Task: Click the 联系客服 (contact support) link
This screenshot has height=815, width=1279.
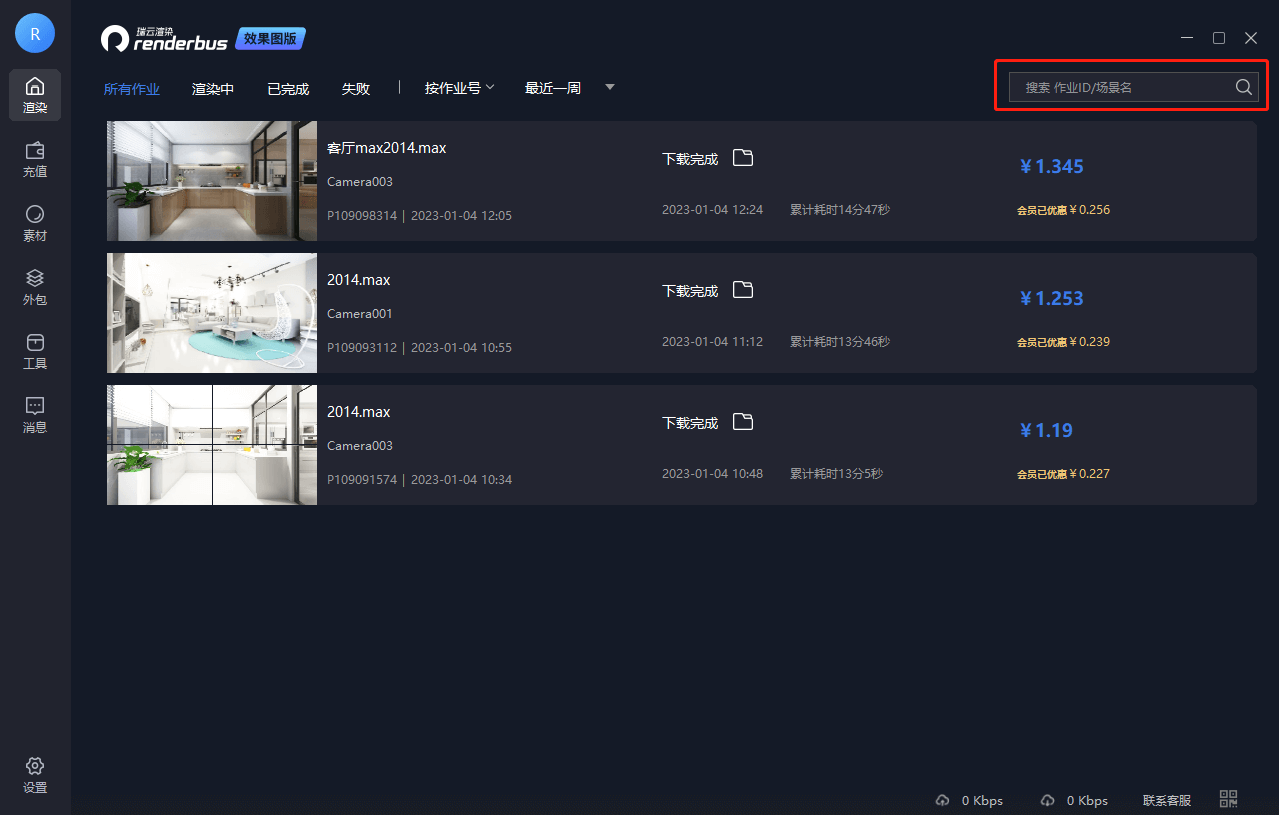Action: pos(1167,800)
